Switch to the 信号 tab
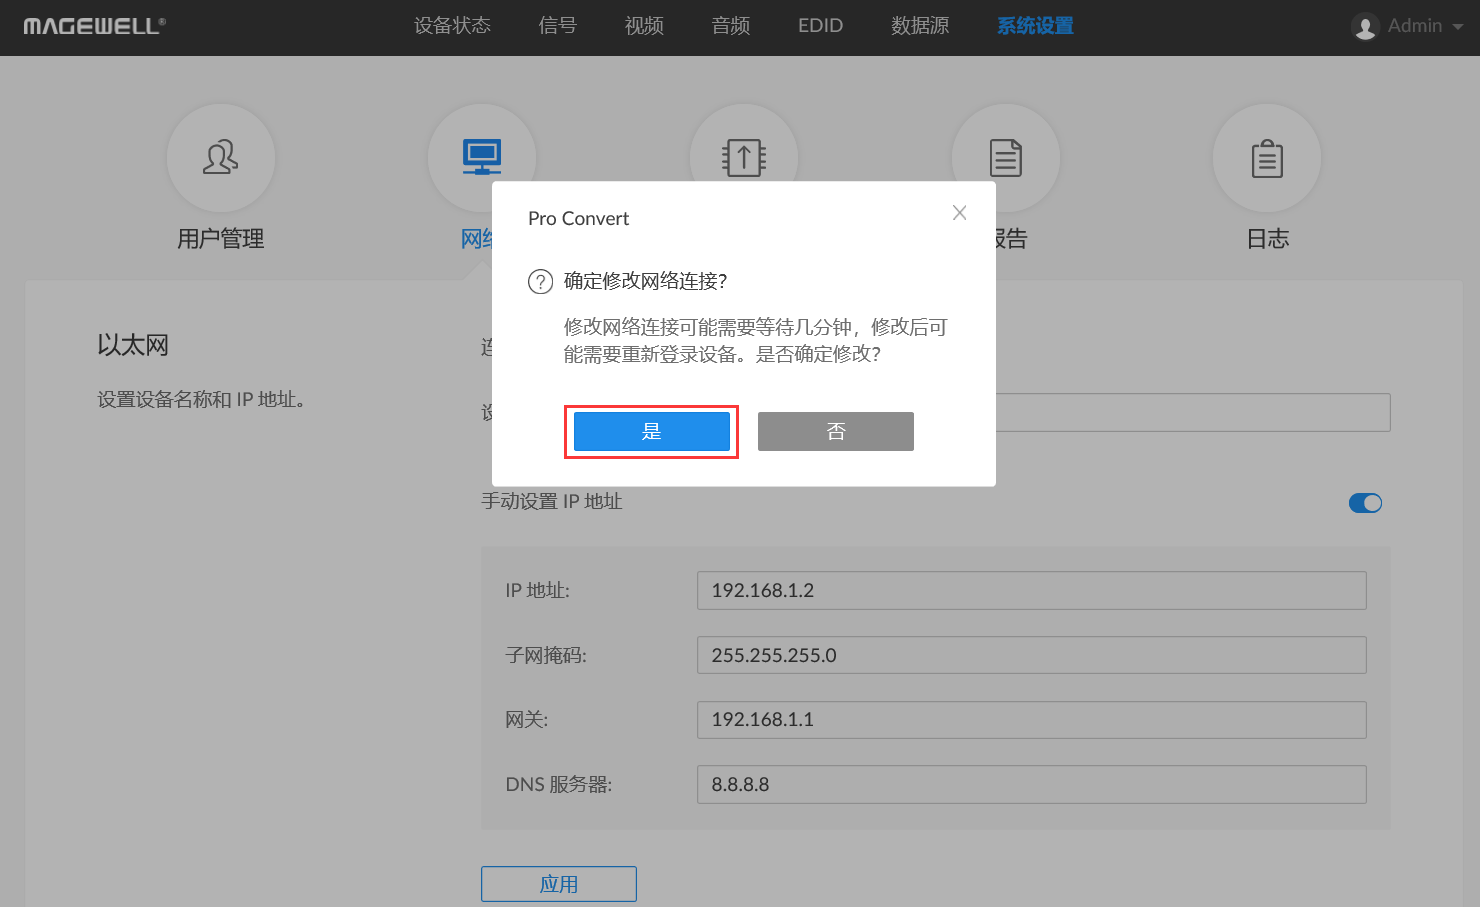The image size is (1480, 907). click(x=557, y=26)
